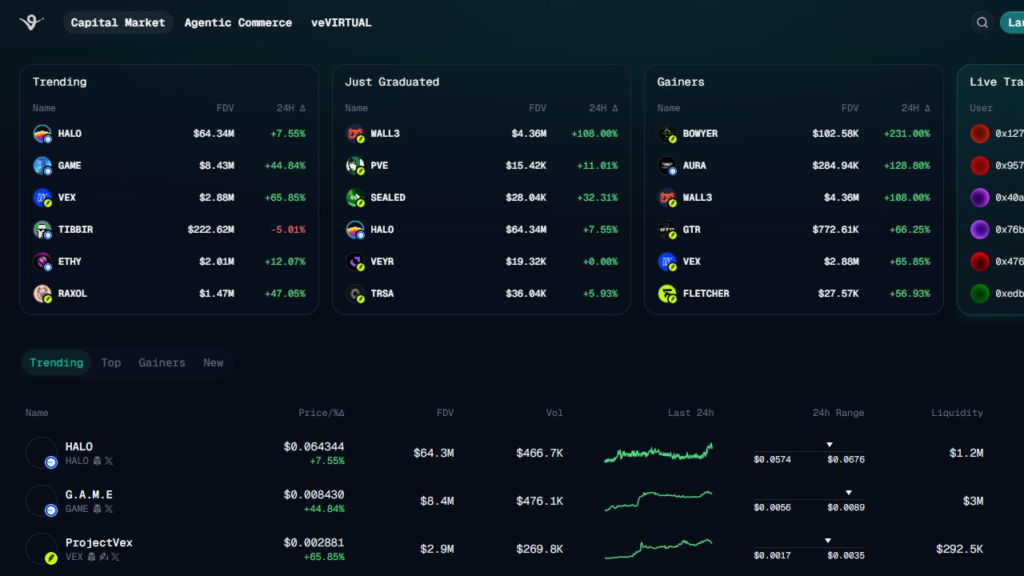Click the ProjectVex Last 24h sparkline chart
The height and width of the screenshot is (576, 1024).
658,549
